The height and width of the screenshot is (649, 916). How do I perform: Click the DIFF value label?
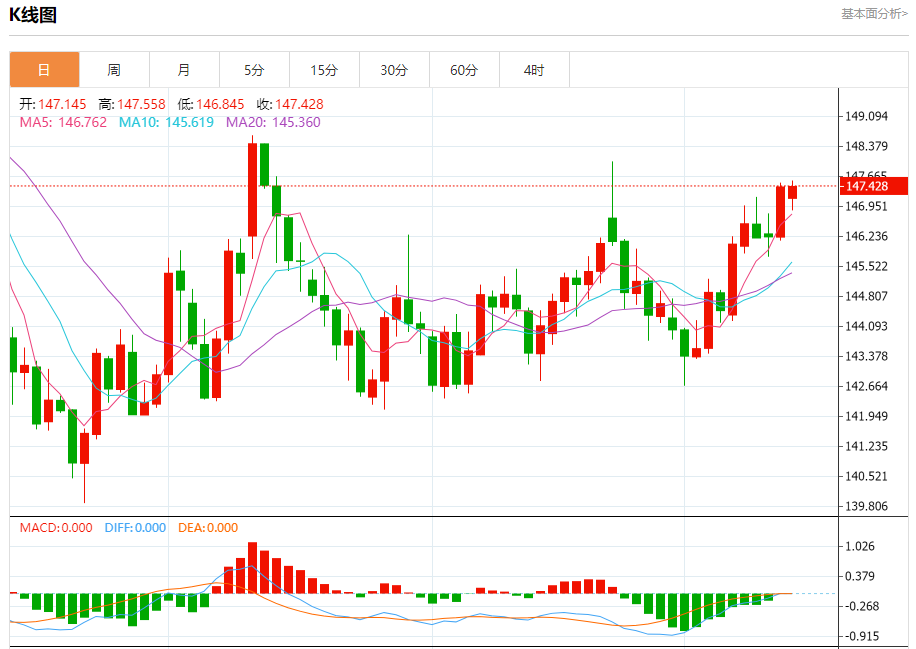[x=135, y=527]
